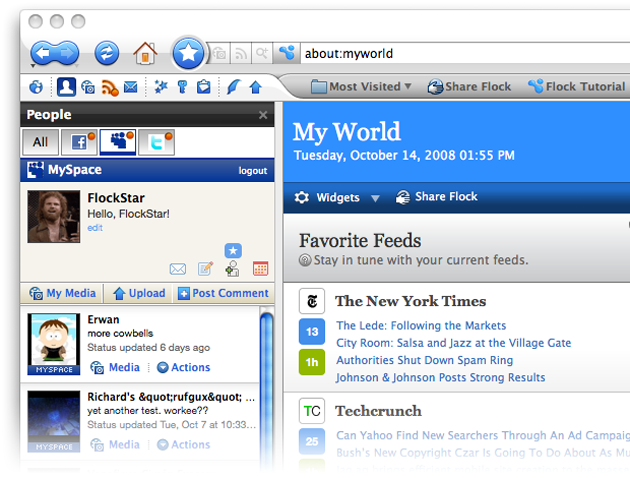
Task: Click the 1h green time badge
Action: point(312,362)
